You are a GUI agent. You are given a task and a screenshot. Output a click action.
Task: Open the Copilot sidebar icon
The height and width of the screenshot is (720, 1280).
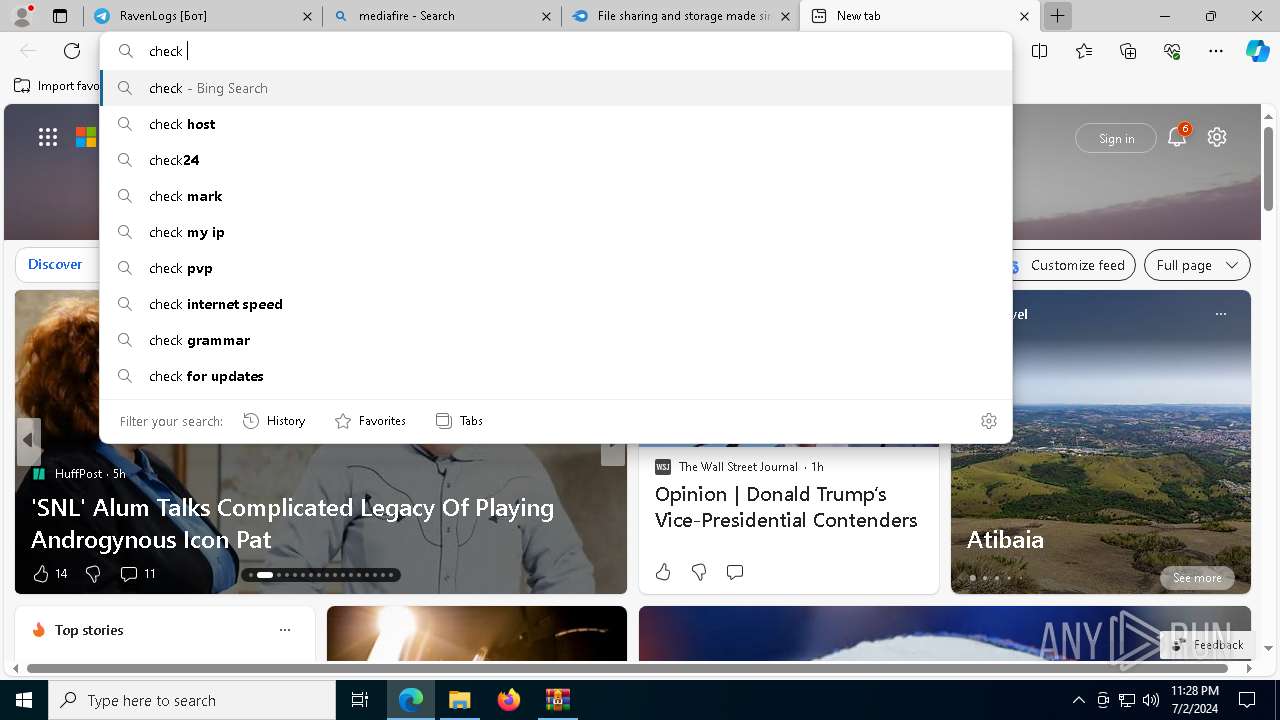pos(1258,51)
